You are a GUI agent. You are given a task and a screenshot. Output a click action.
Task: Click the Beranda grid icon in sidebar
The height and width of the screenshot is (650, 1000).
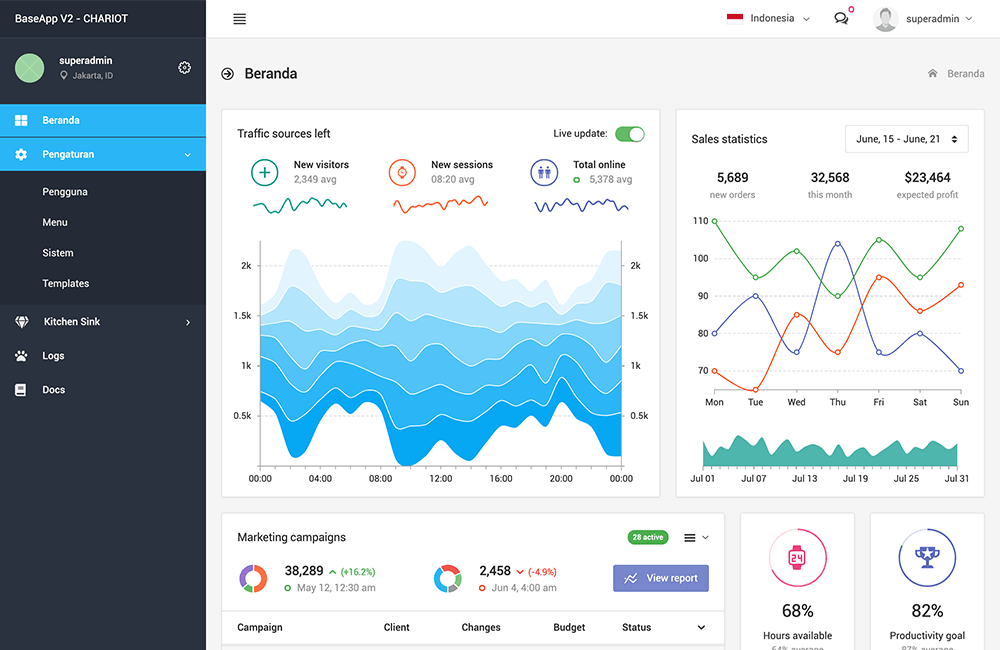(x=21, y=120)
